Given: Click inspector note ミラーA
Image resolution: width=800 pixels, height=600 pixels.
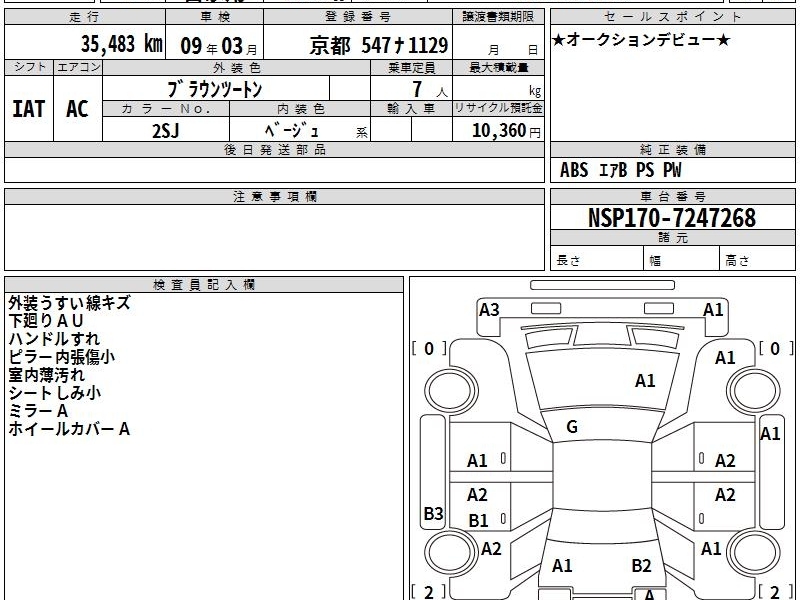Looking at the screenshot, I should [38, 411].
